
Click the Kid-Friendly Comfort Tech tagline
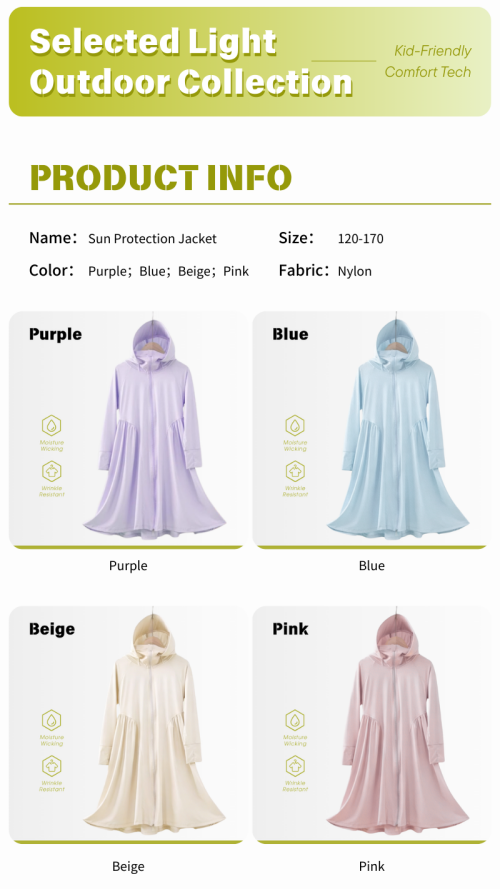429,61
